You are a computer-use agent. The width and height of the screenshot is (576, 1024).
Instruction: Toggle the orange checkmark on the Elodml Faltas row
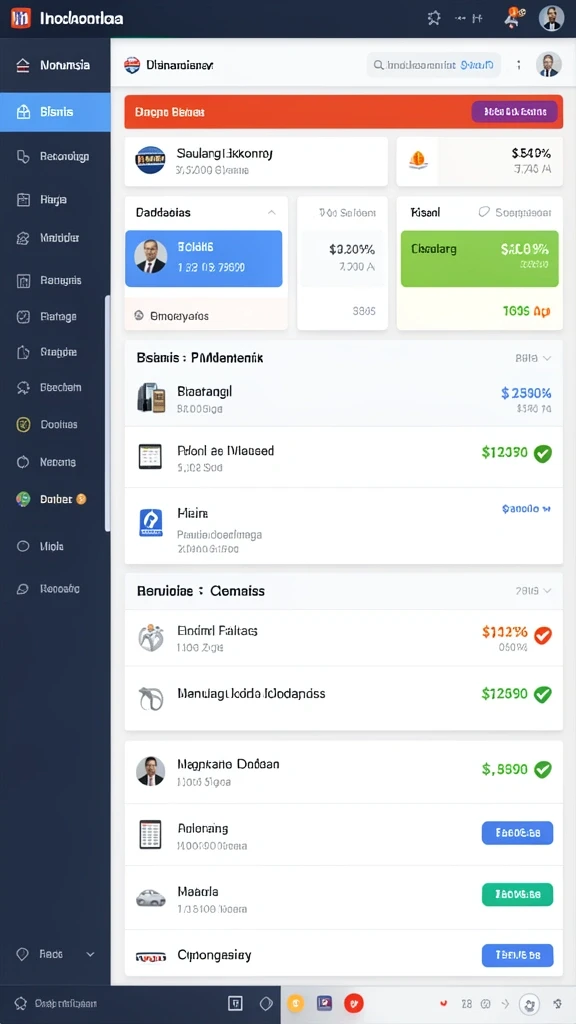[x=543, y=635]
